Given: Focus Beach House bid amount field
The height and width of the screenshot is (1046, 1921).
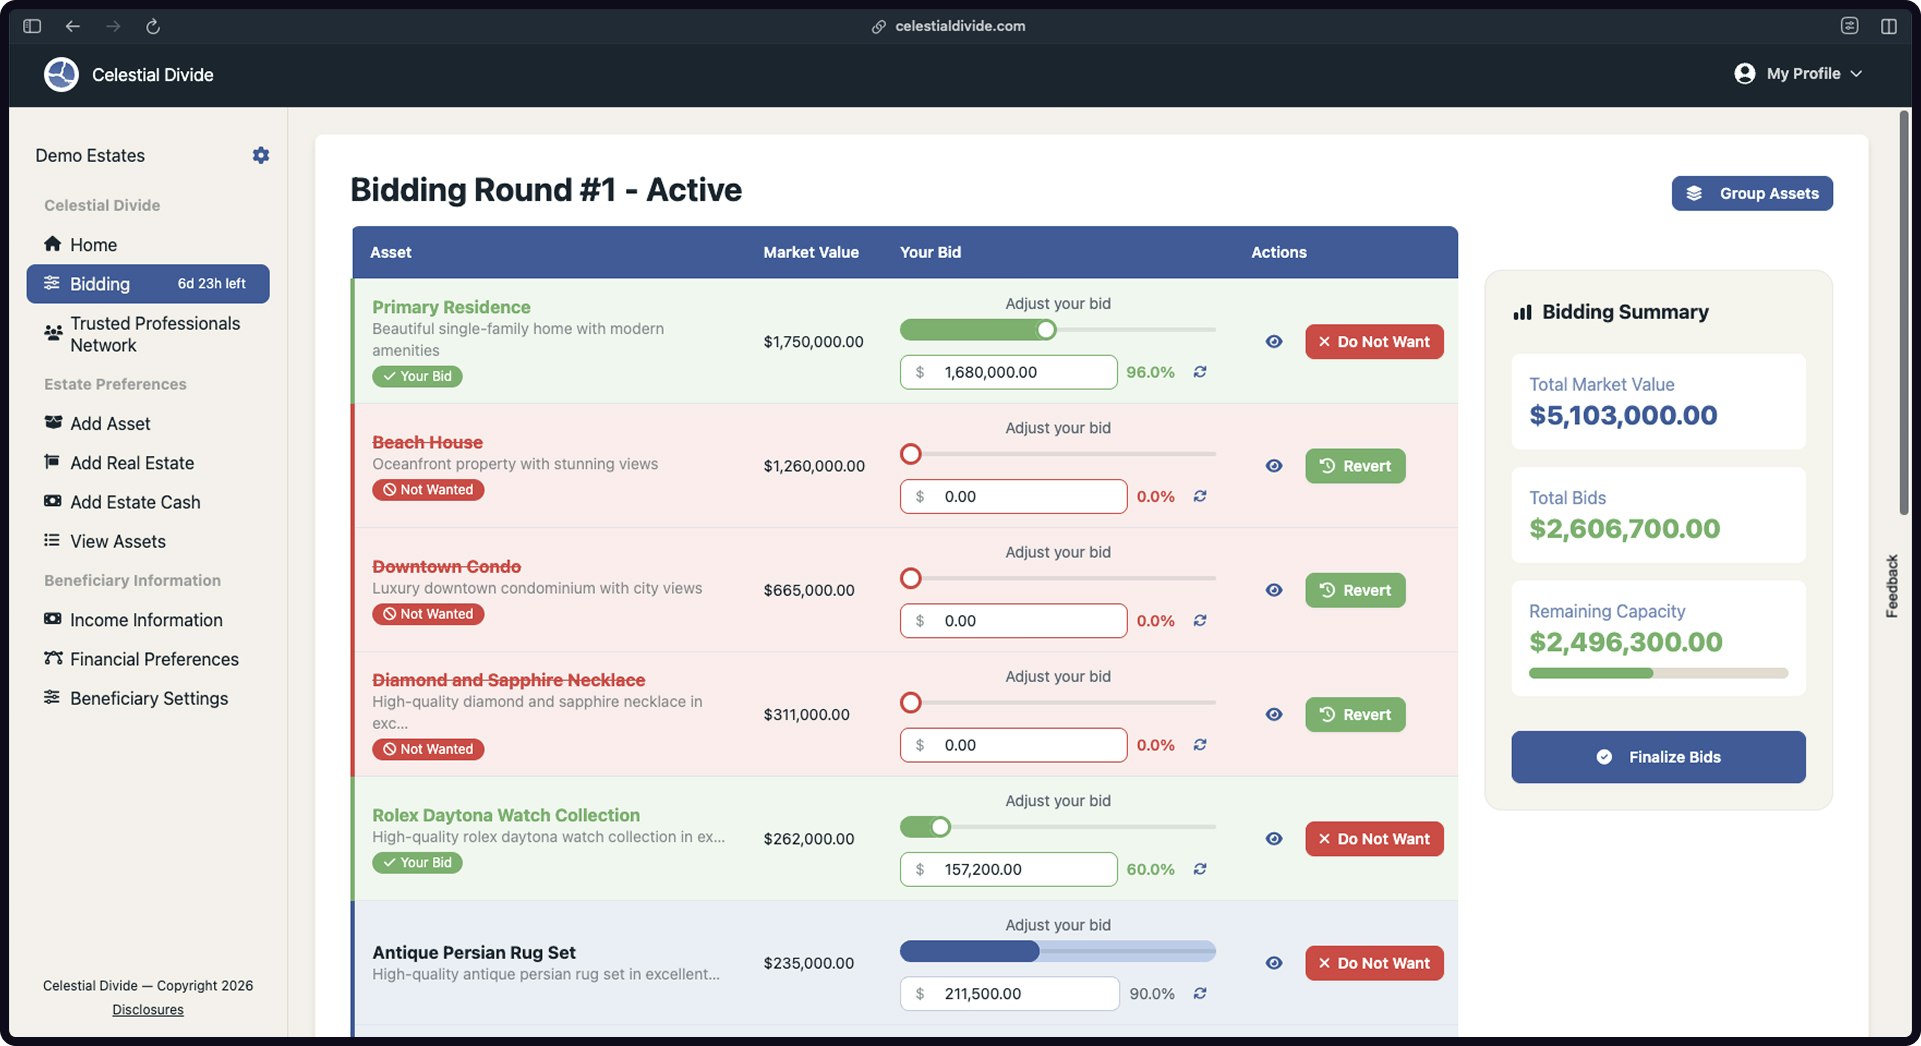Looking at the screenshot, I should click(x=1013, y=496).
